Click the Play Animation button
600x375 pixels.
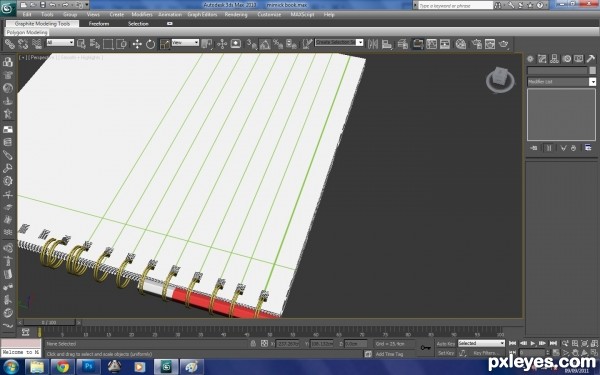click(533, 343)
